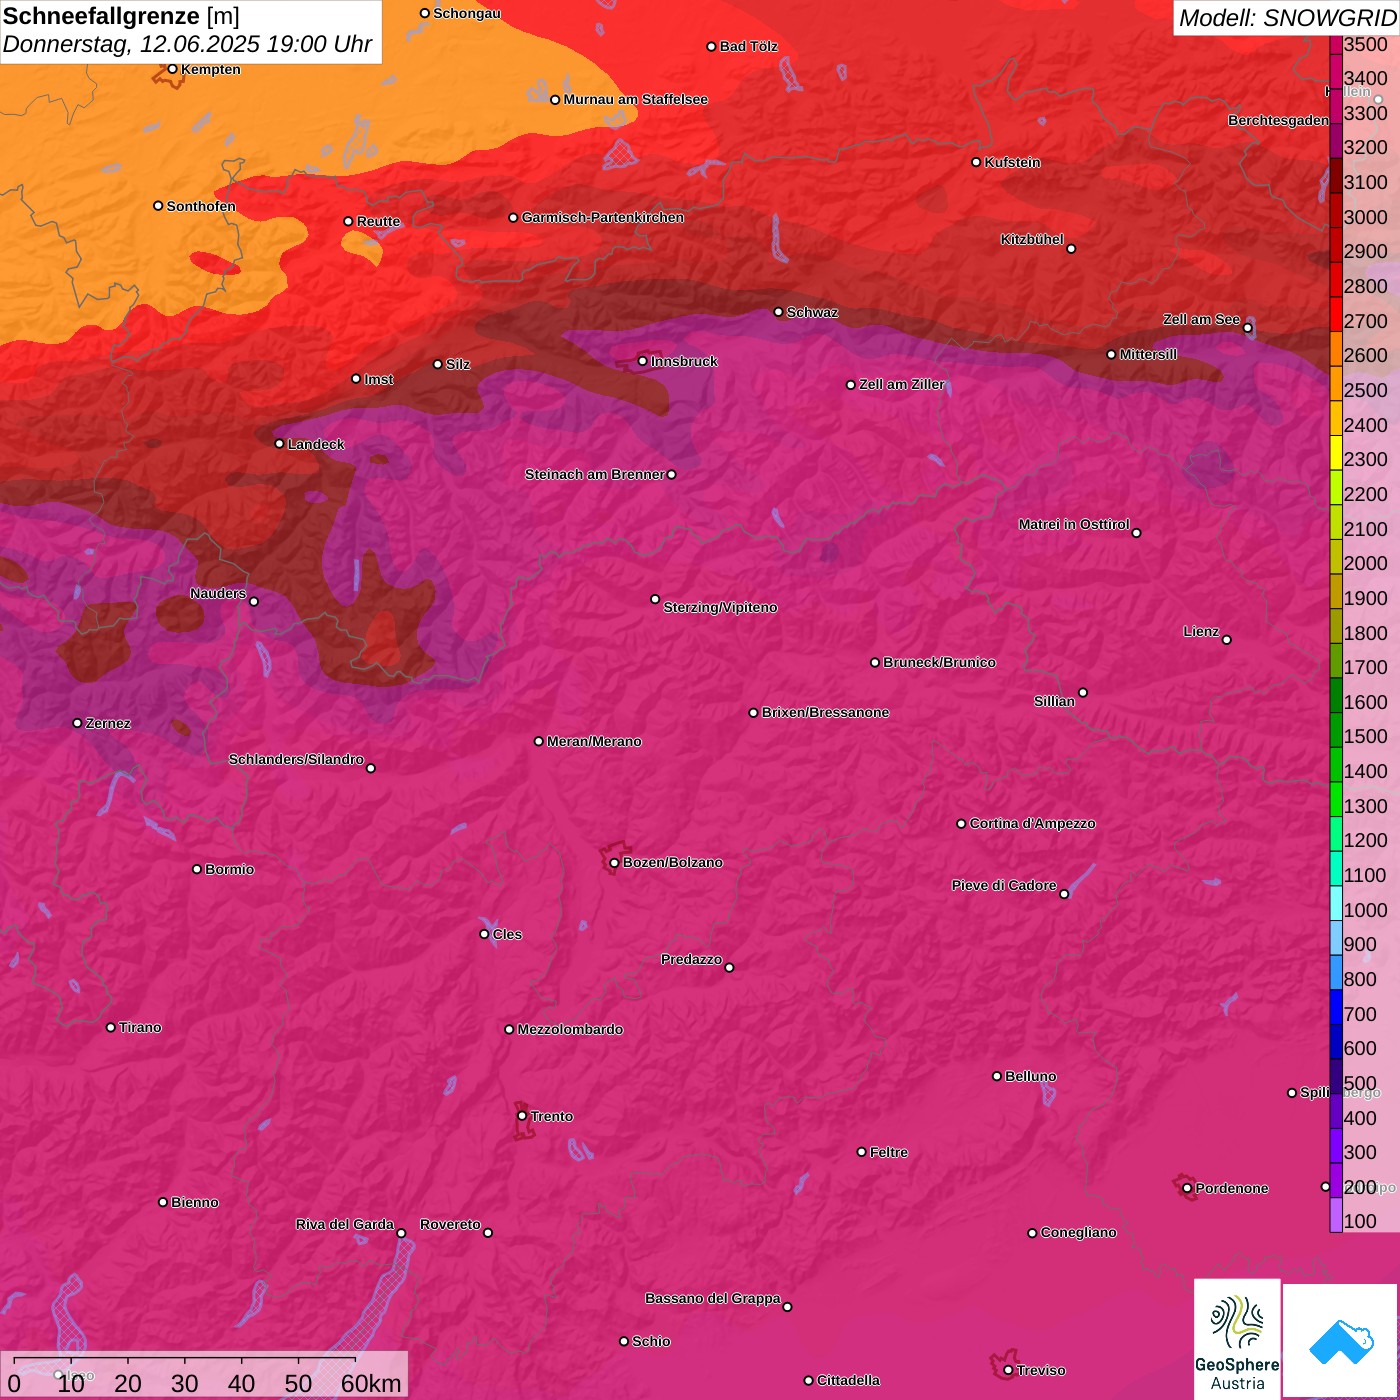This screenshot has width=1400, height=1400.
Task: Select the 2300 m yellow legend swatch
Action: pos(1336,452)
